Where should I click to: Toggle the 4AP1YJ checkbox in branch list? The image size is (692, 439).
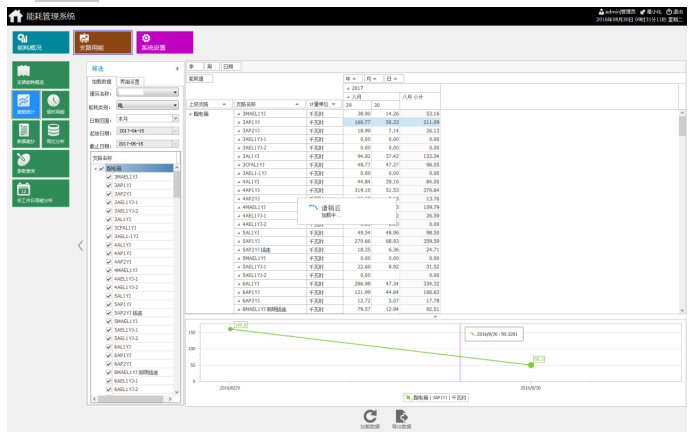point(109,254)
